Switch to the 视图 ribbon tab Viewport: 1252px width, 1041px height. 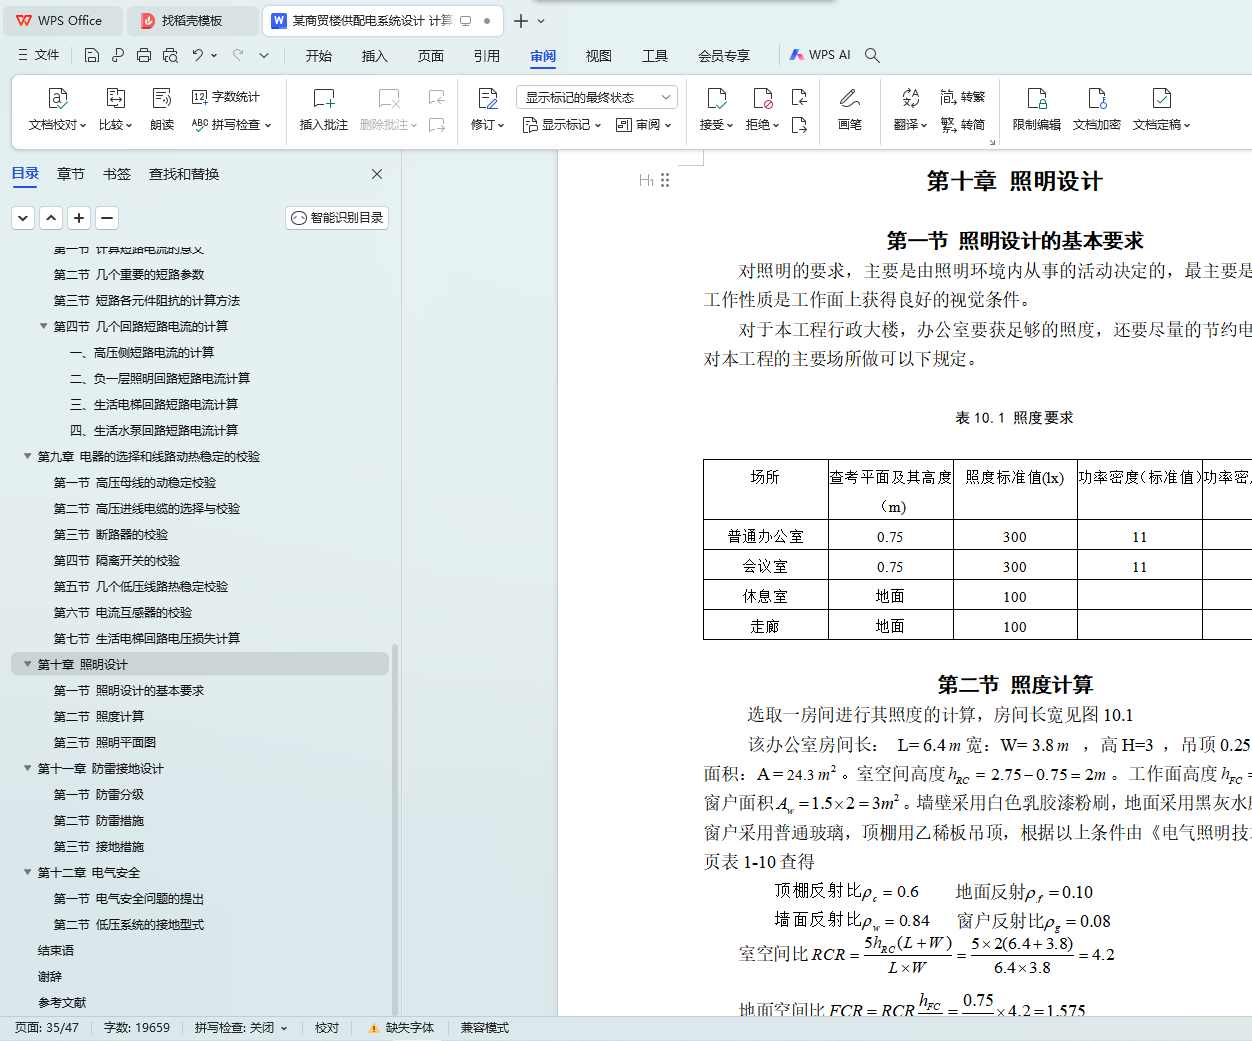[599, 56]
